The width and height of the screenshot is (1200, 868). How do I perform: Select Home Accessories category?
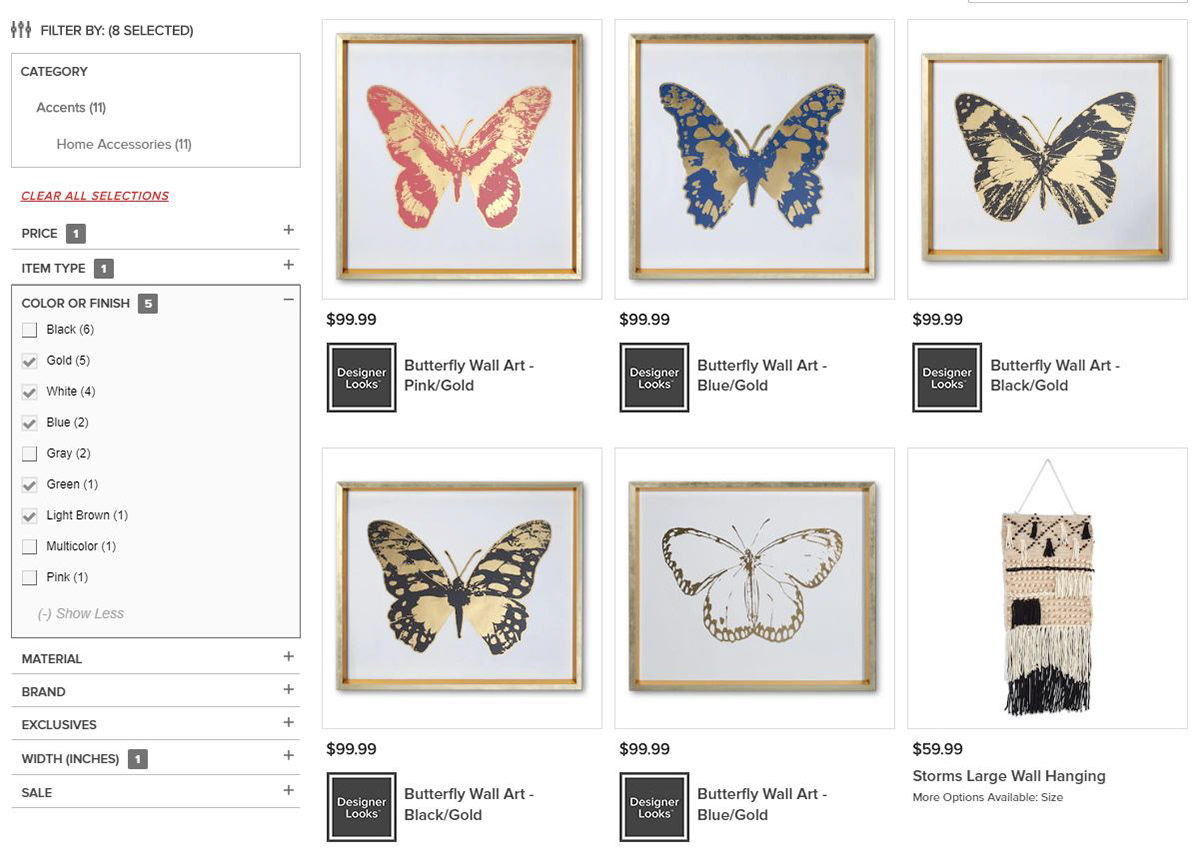pos(124,144)
